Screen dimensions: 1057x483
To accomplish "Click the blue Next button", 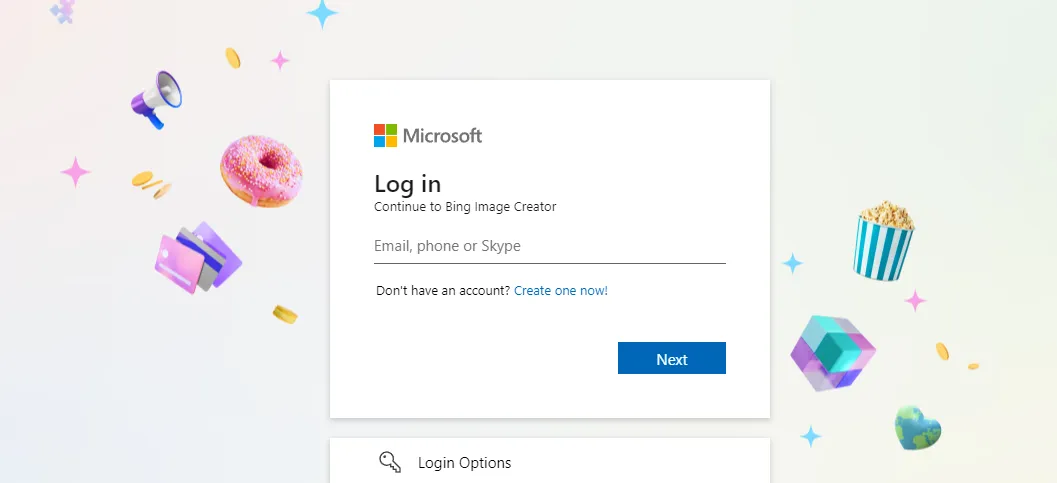I will [x=671, y=358].
